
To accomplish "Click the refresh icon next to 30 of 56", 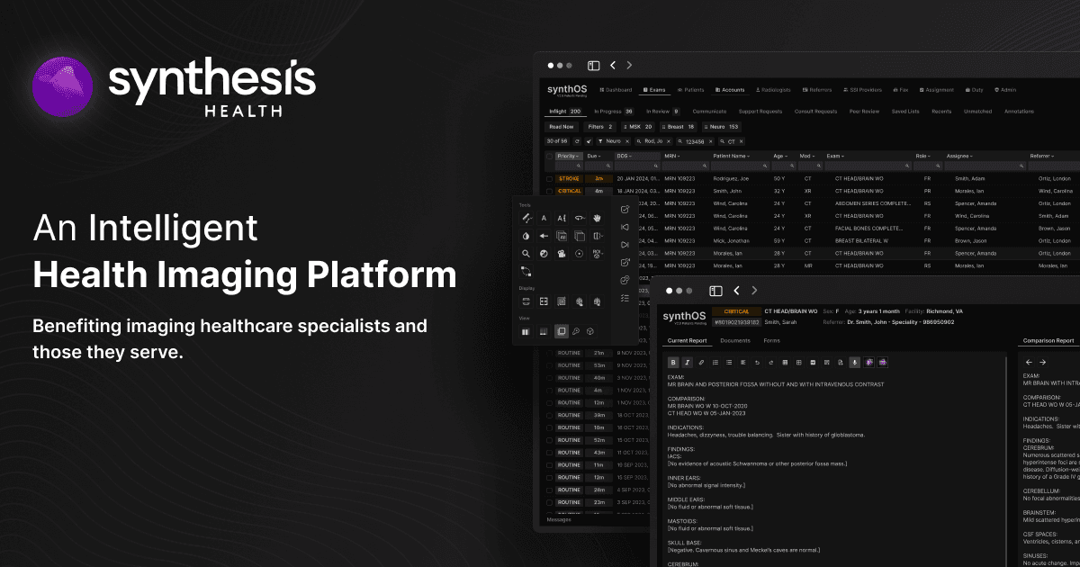I will point(577,142).
